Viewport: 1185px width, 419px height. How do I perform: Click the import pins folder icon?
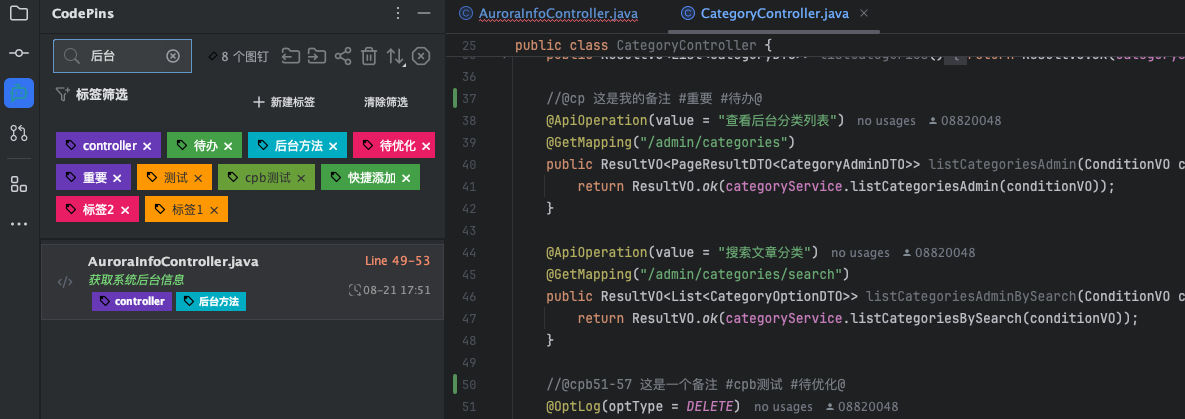point(289,56)
